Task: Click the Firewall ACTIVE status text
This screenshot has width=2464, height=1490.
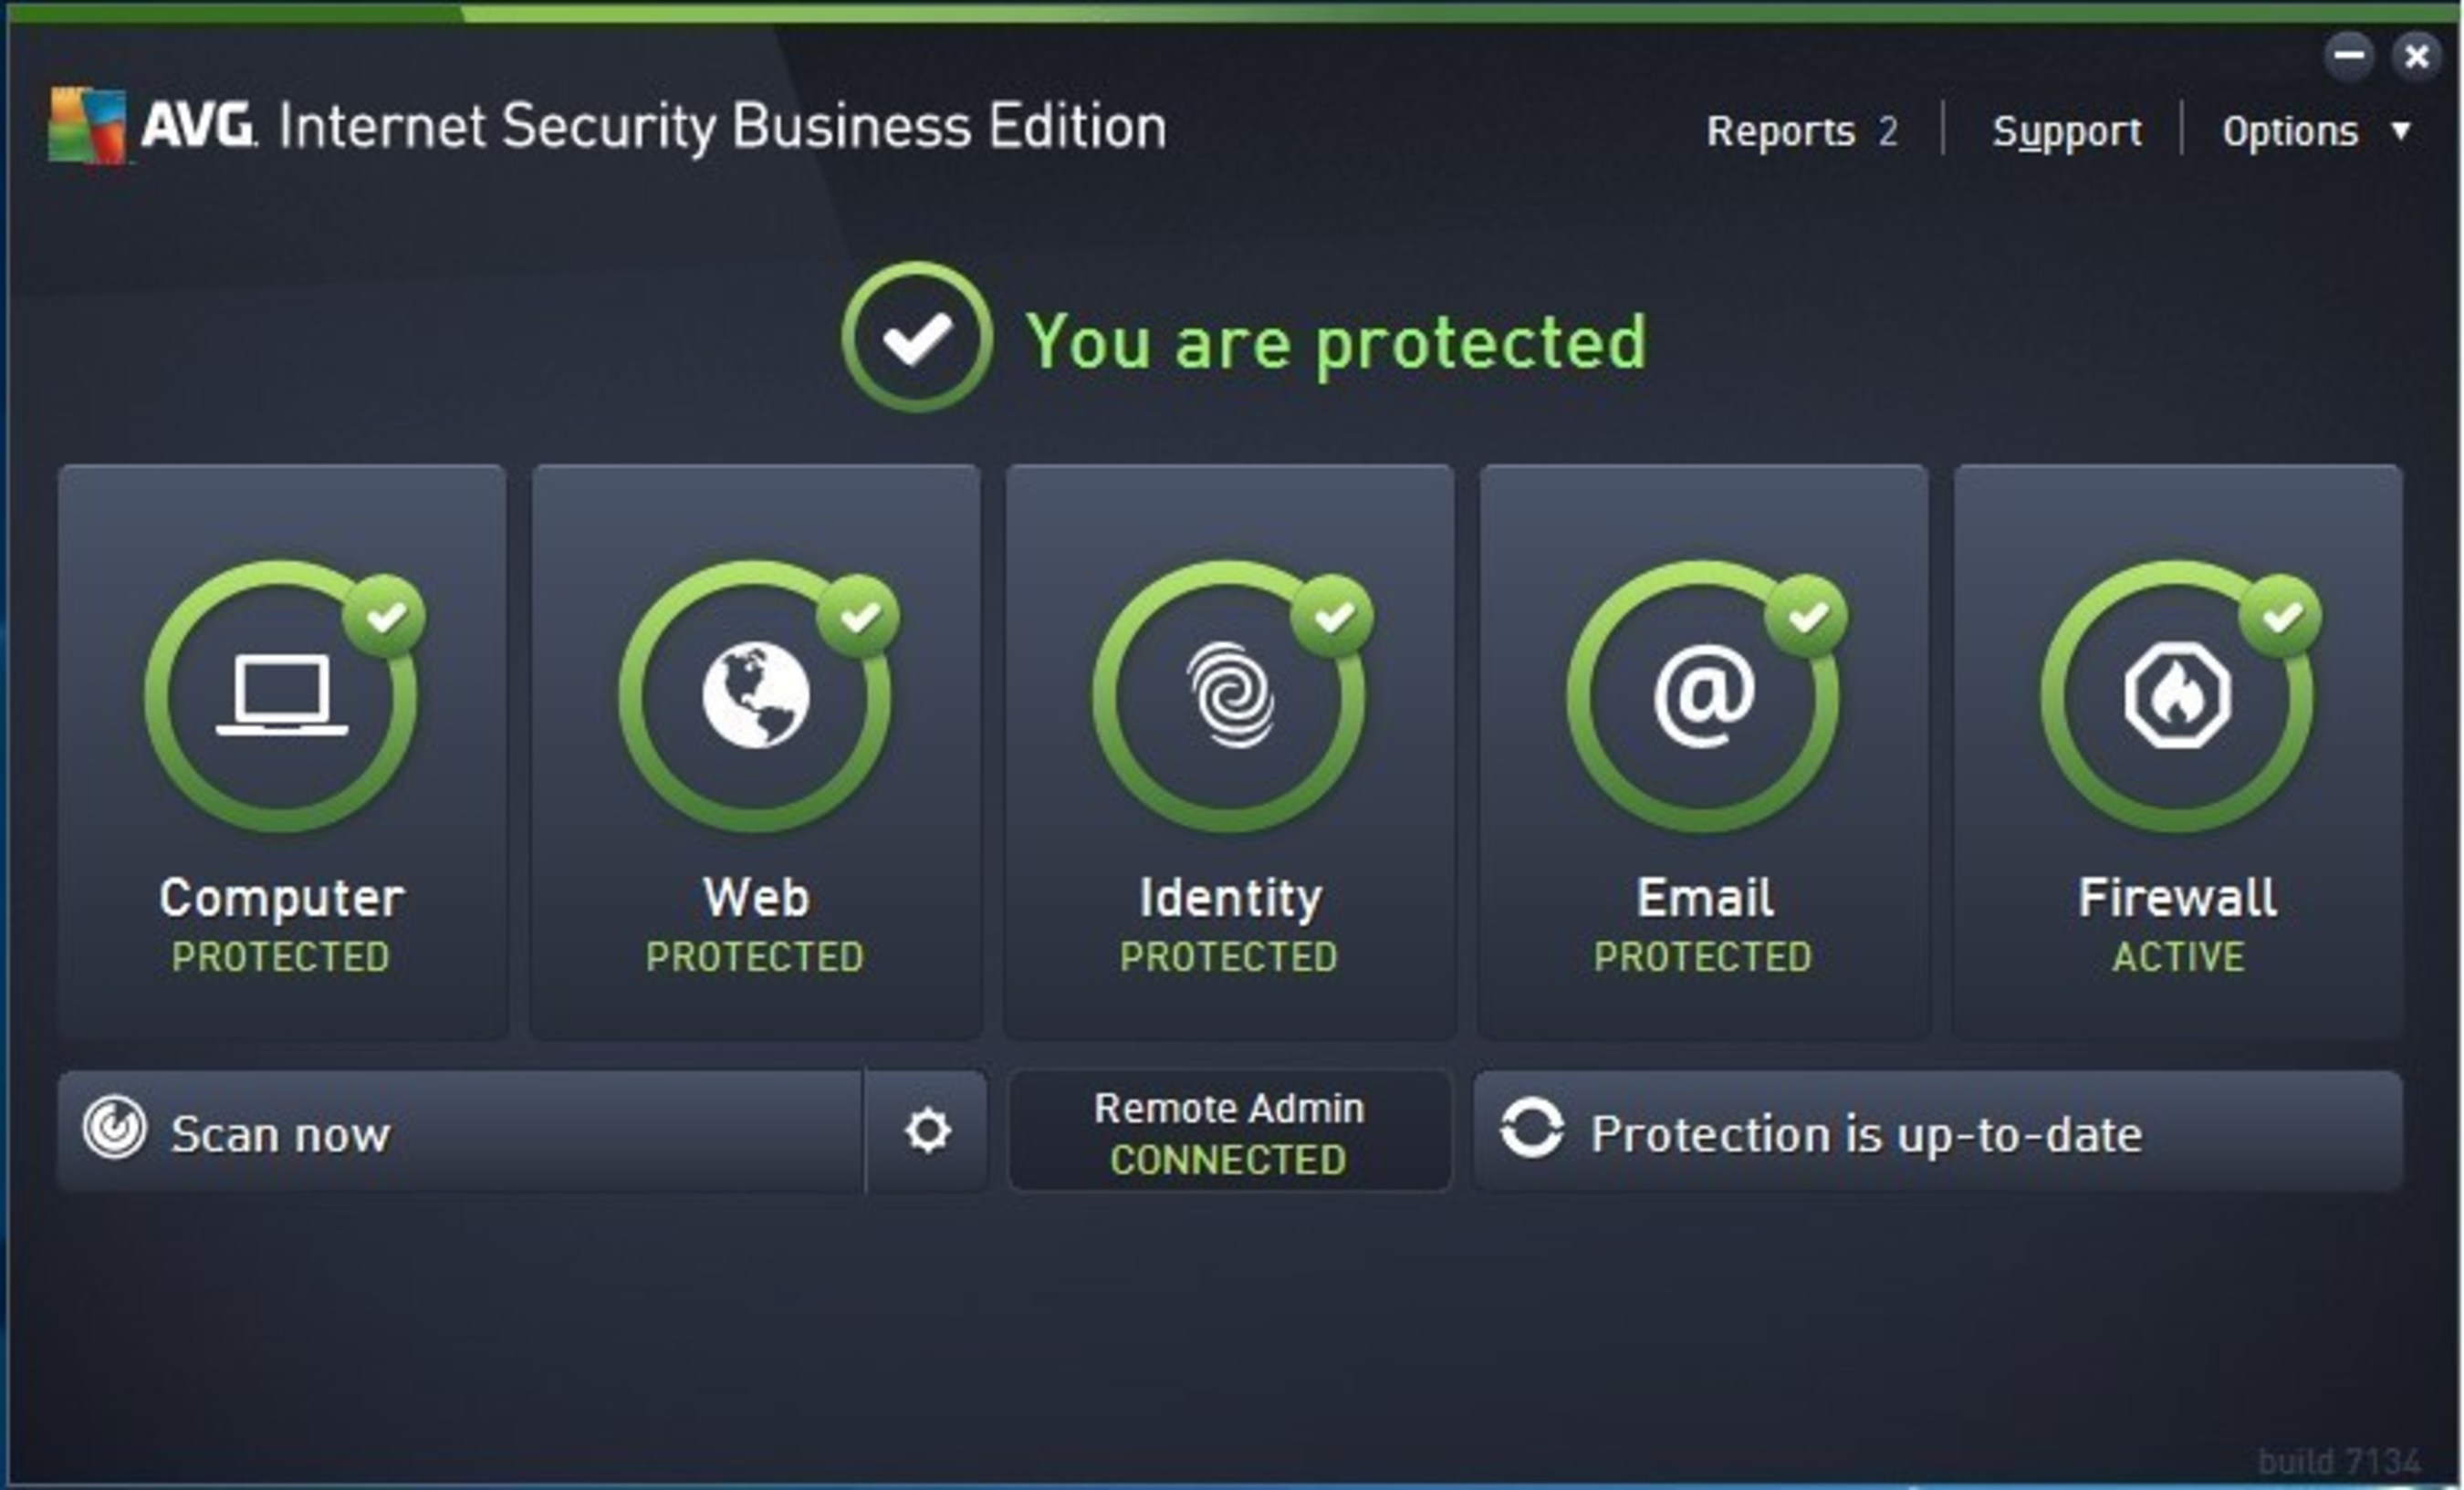Action: [2178, 957]
